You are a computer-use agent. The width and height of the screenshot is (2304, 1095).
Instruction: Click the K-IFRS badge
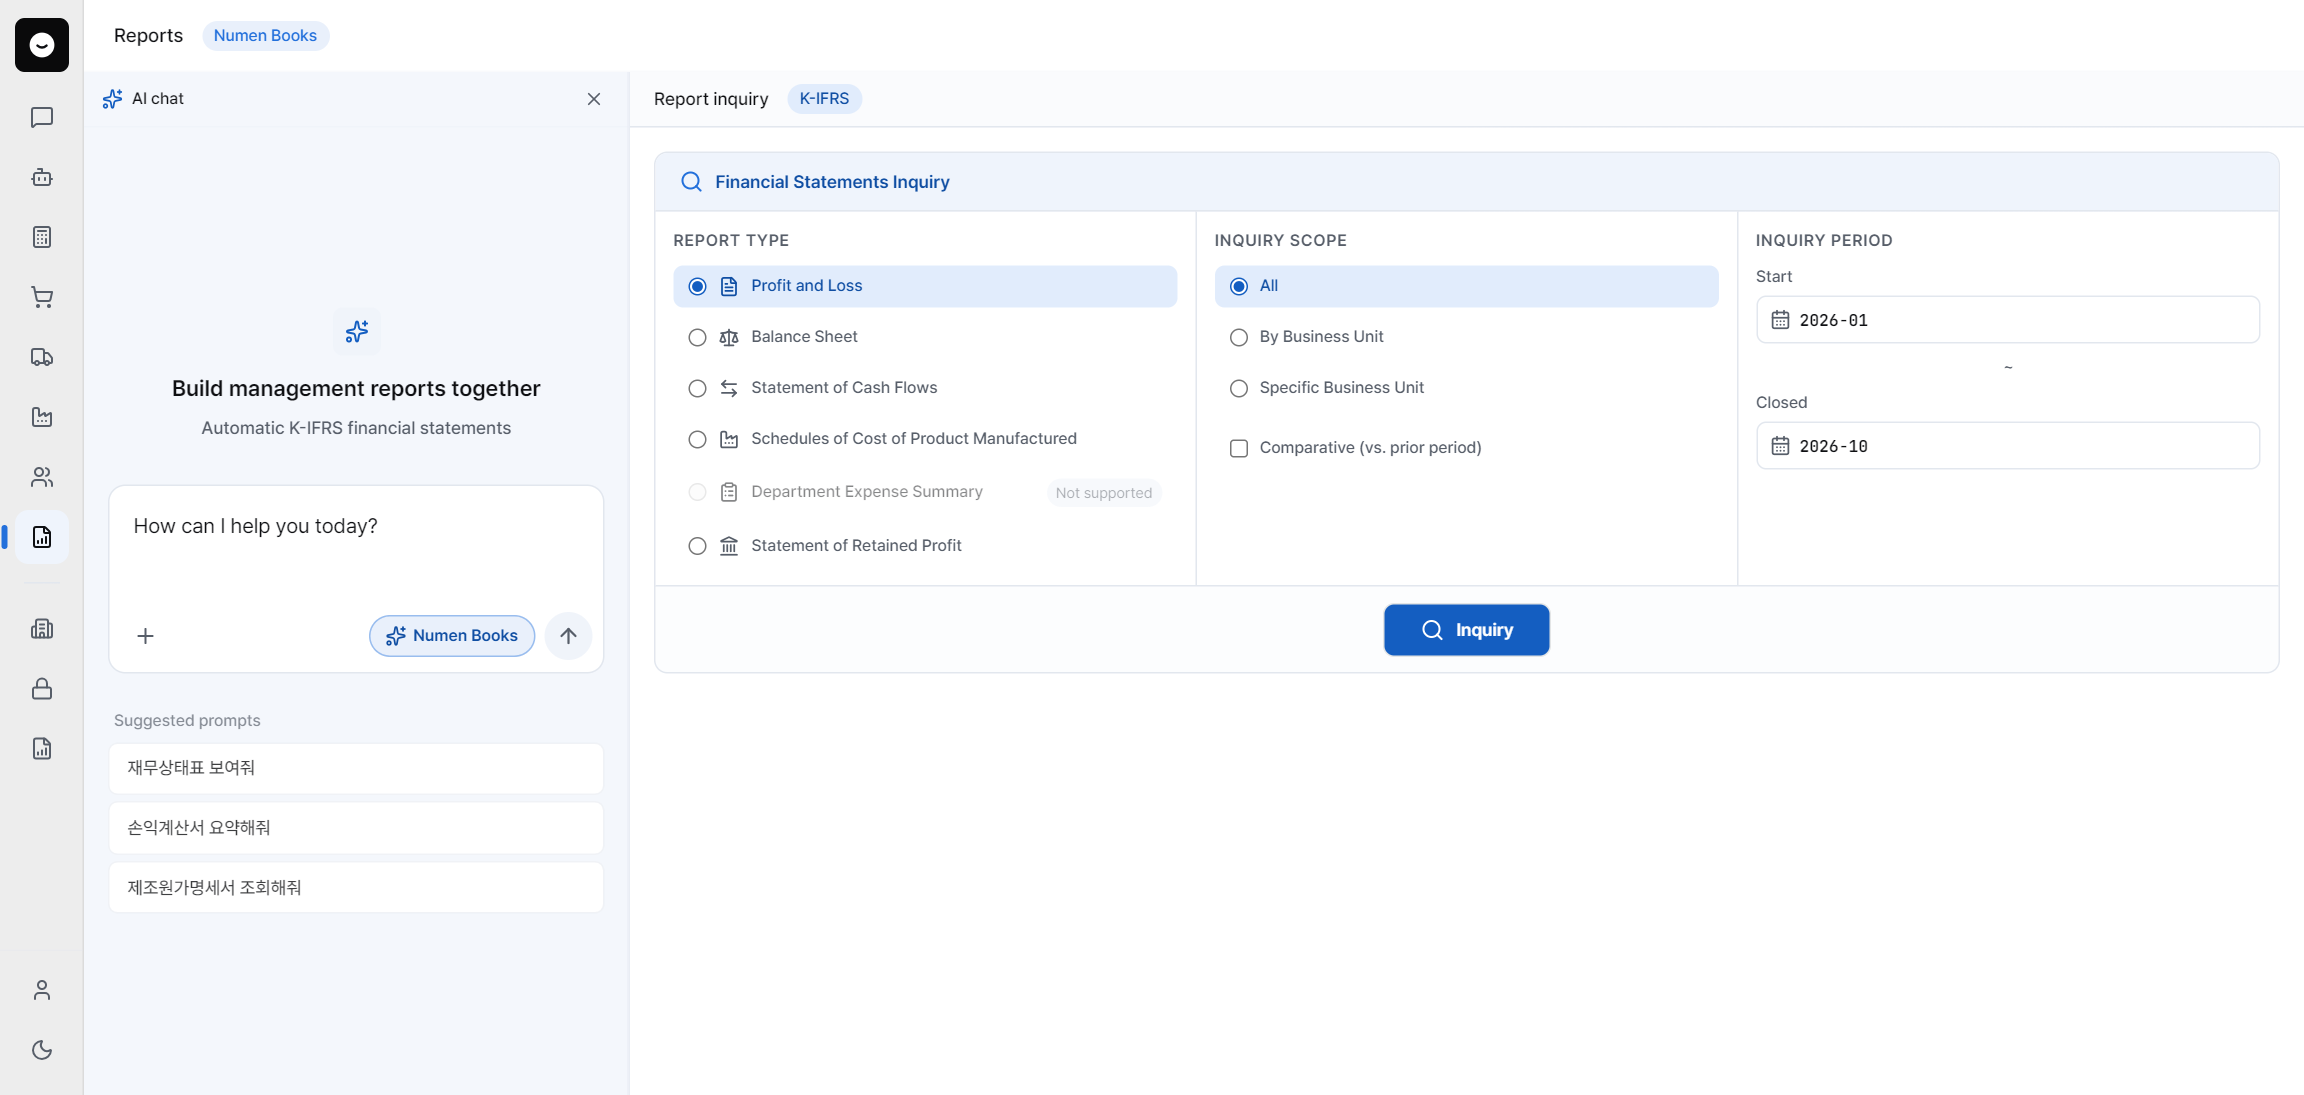(824, 99)
